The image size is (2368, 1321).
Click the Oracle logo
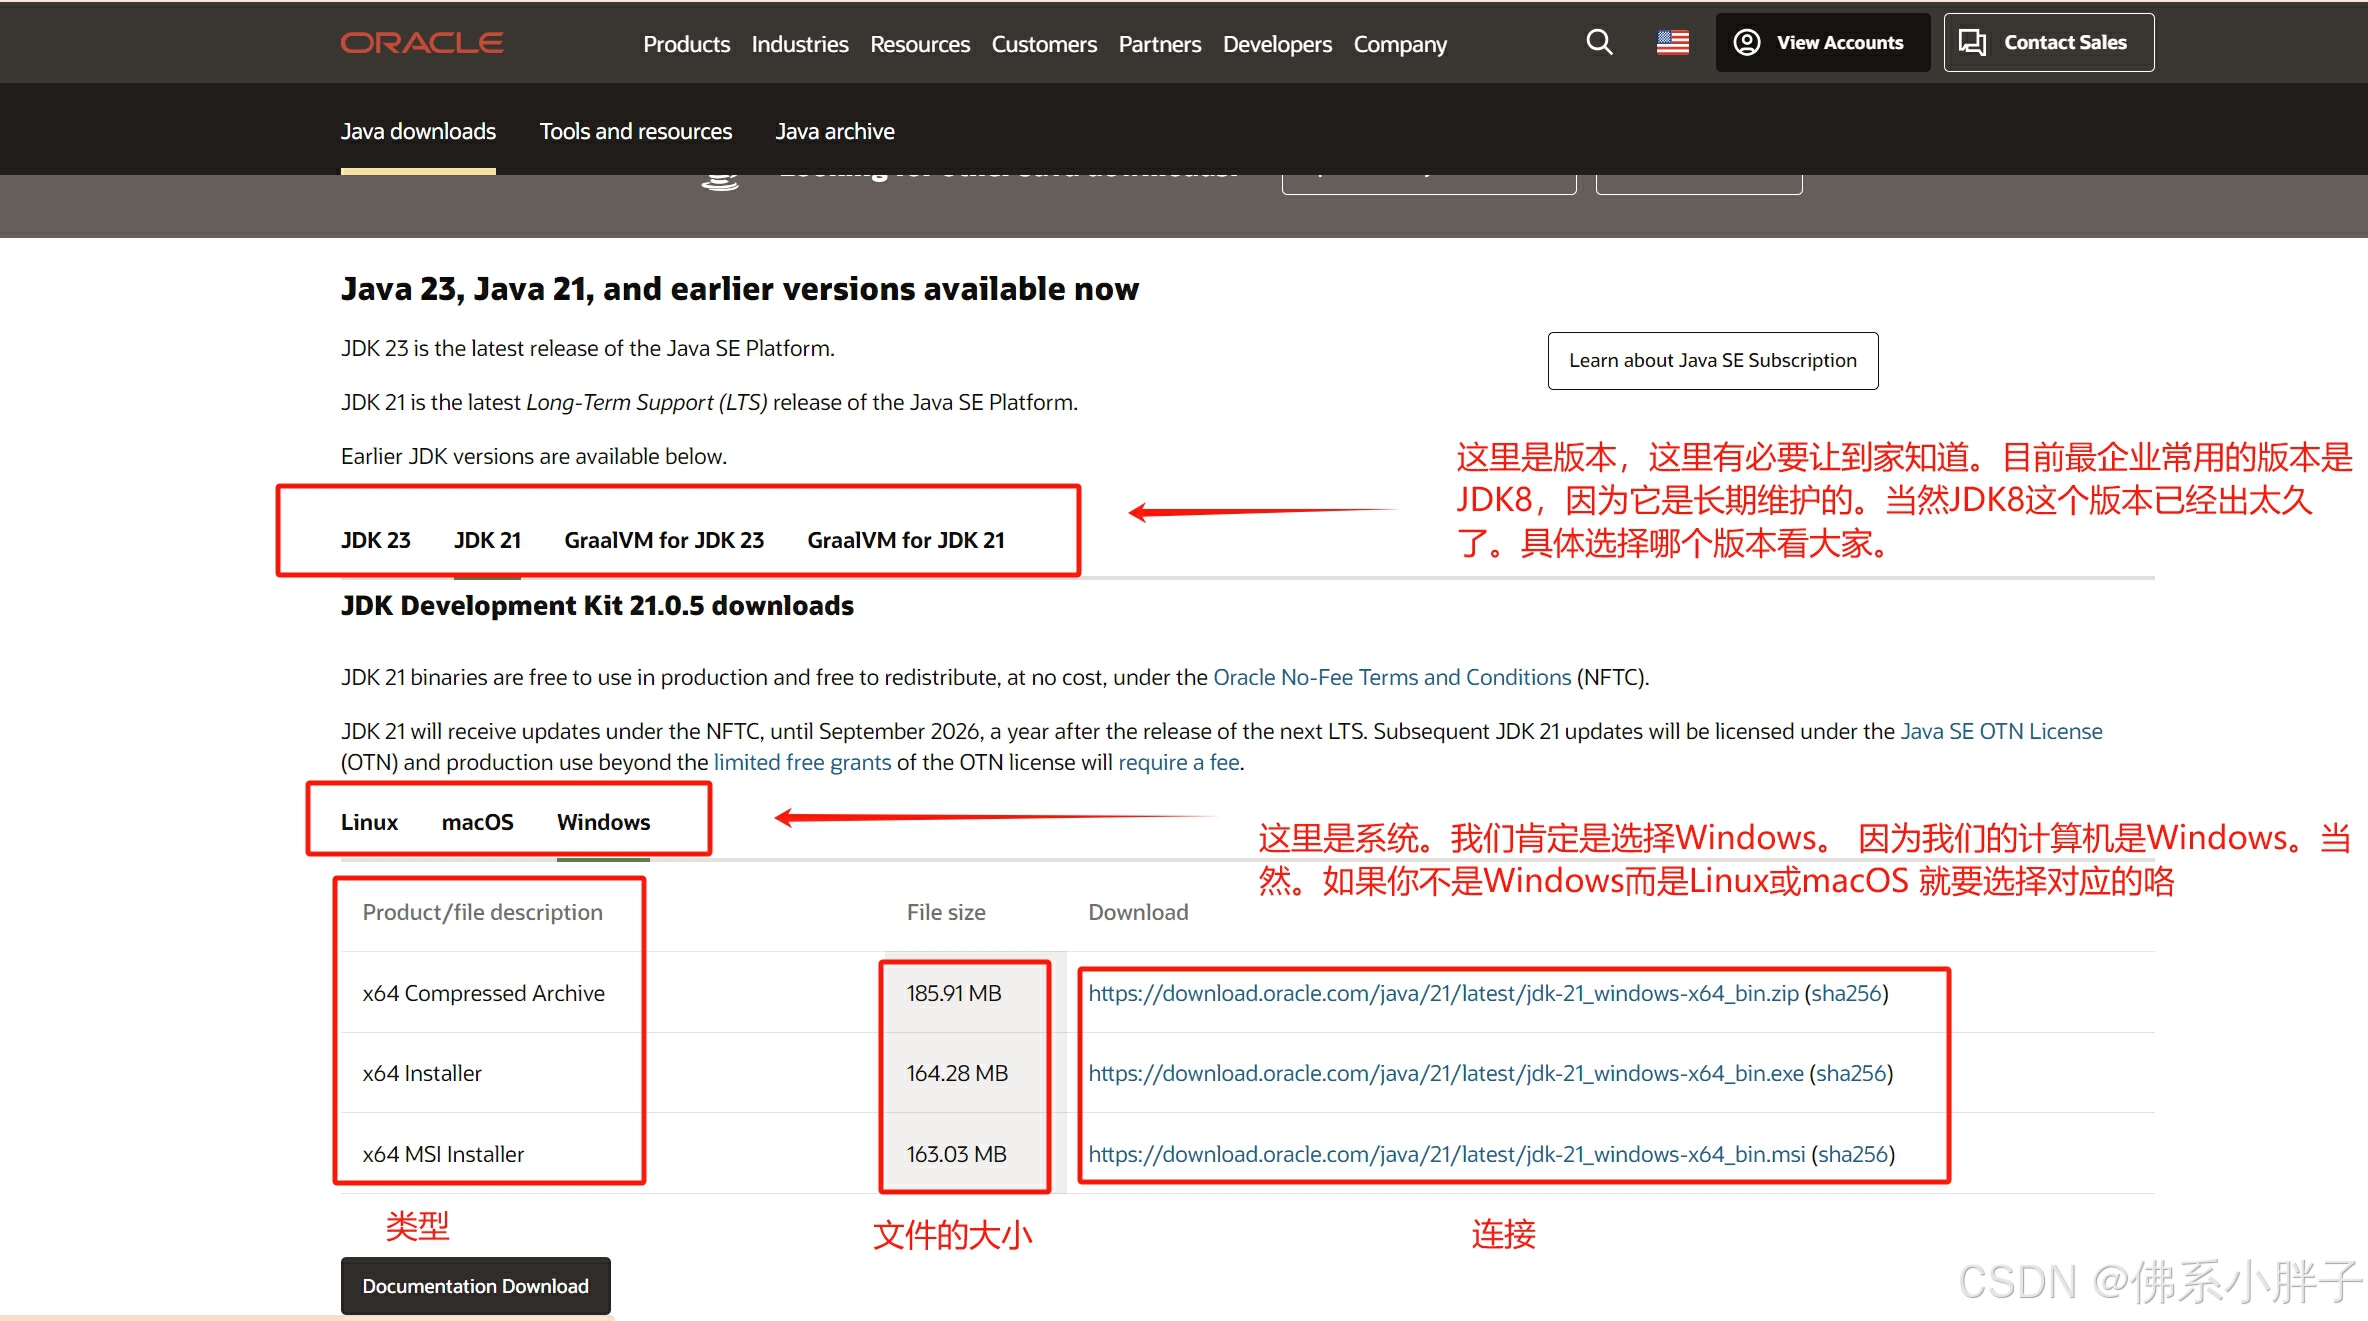click(x=422, y=43)
